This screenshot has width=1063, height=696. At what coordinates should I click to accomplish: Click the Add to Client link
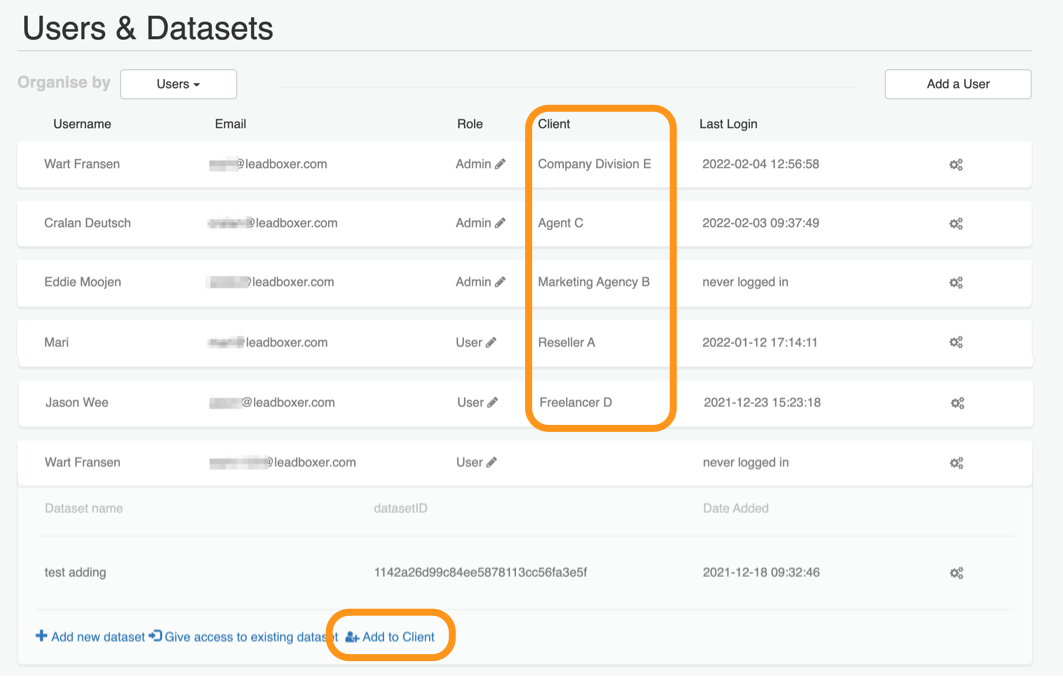point(390,637)
